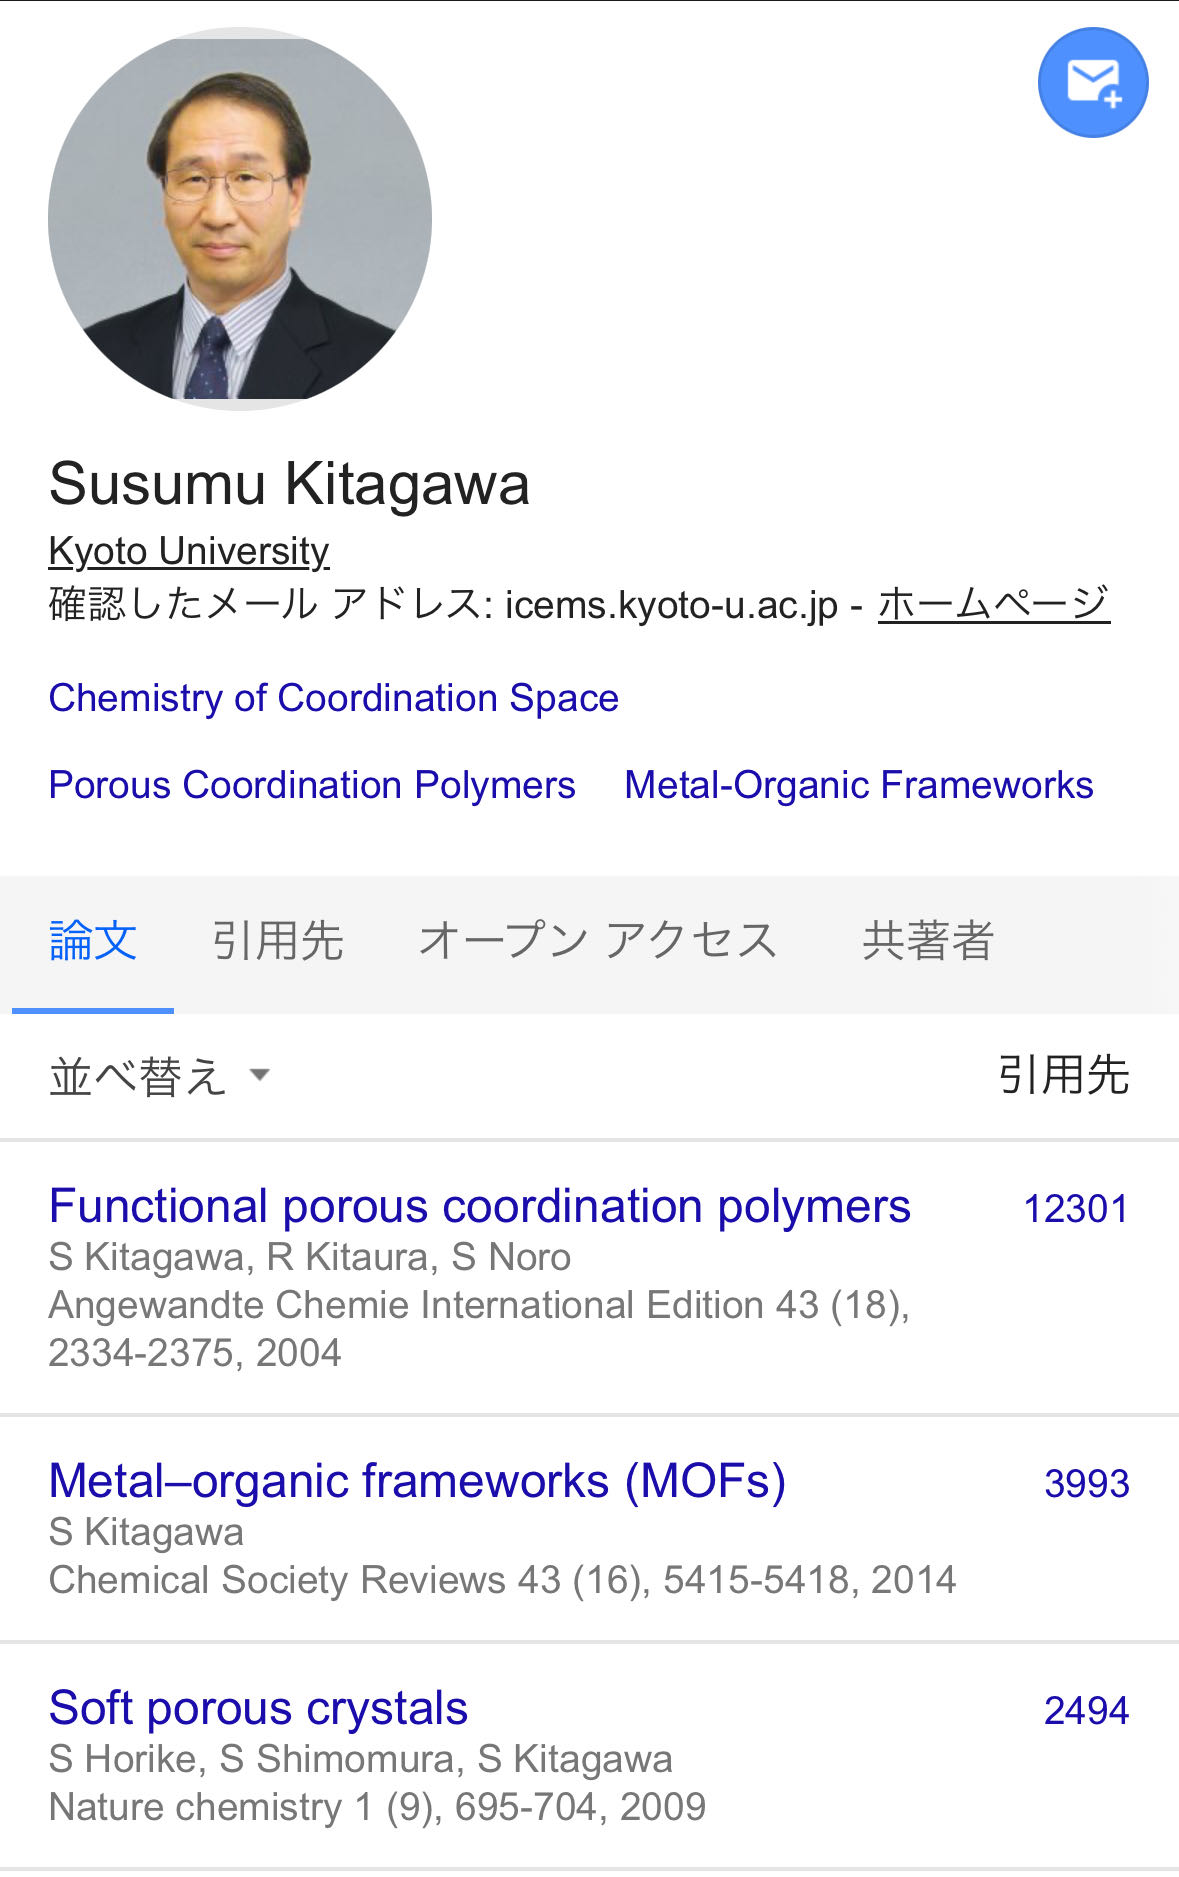The height and width of the screenshot is (1877, 1179).
Task: Click the blue follow-by-email icon
Action: pyautogui.click(x=1092, y=82)
